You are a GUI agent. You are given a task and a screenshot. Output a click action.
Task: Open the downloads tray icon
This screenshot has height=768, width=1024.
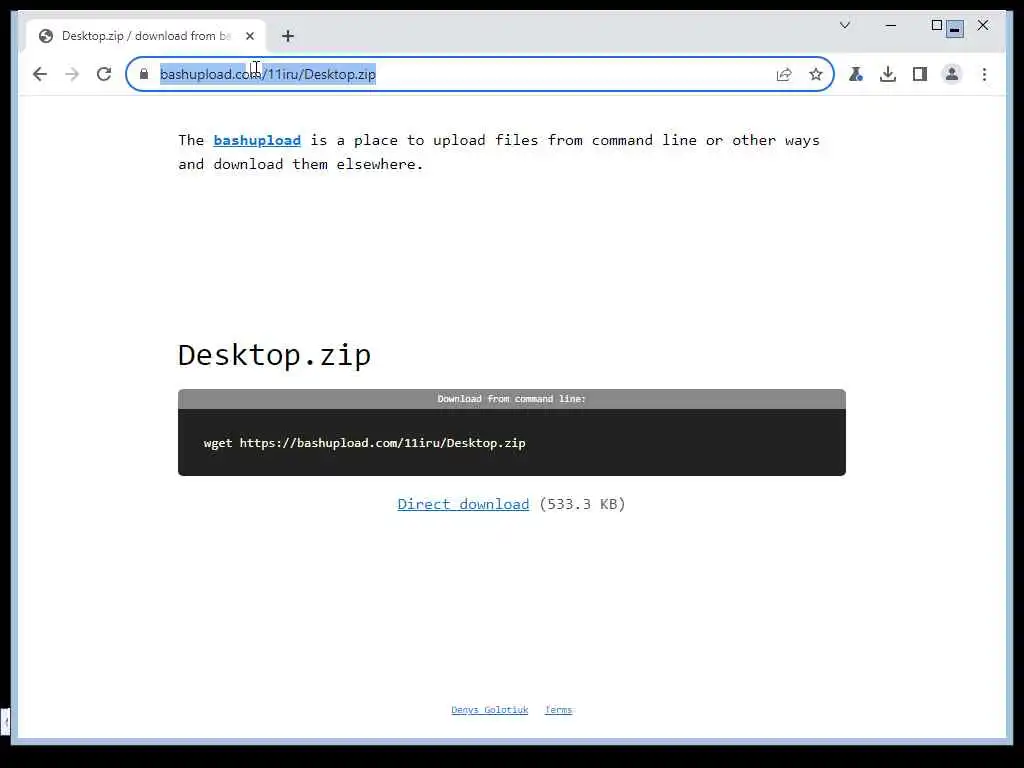888,74
